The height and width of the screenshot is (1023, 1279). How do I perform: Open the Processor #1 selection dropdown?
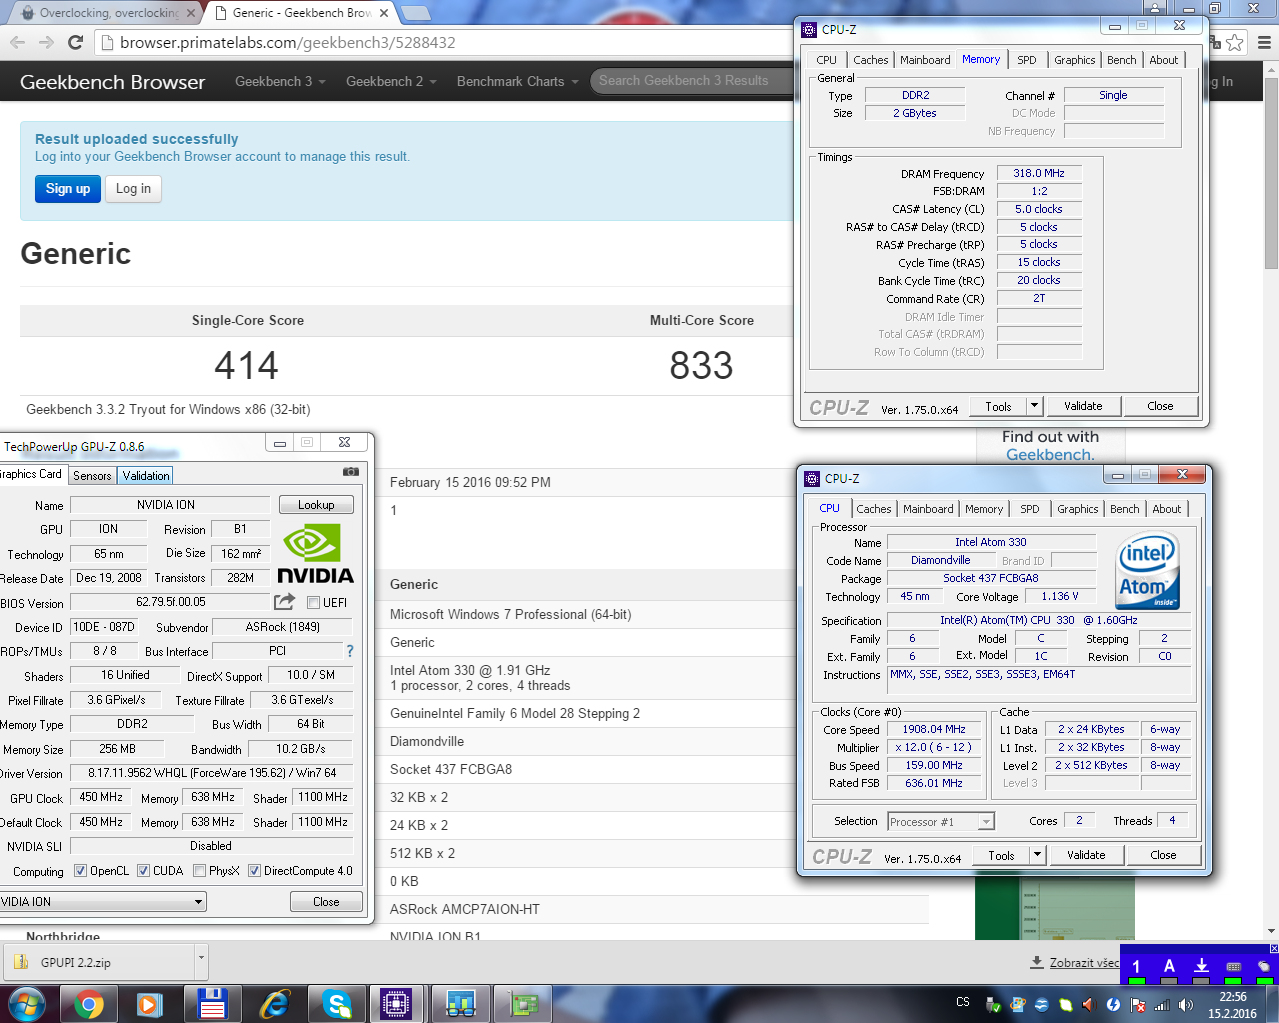click(941, 821)
